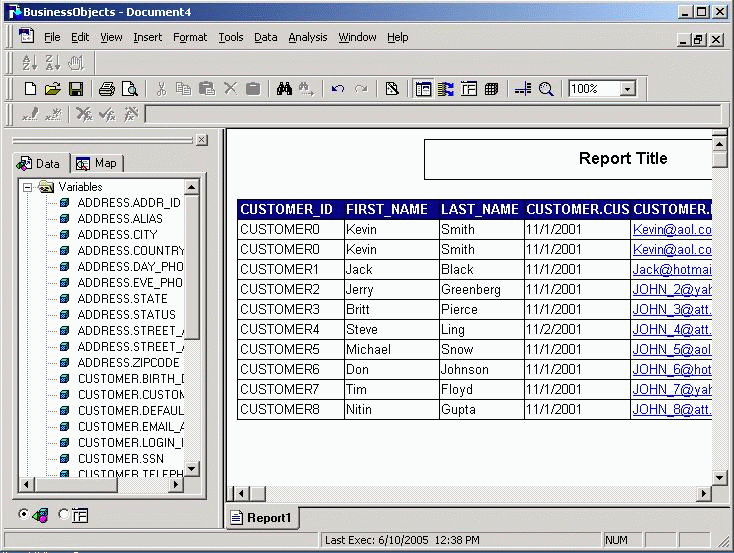Copy the selection

(184, 88)
